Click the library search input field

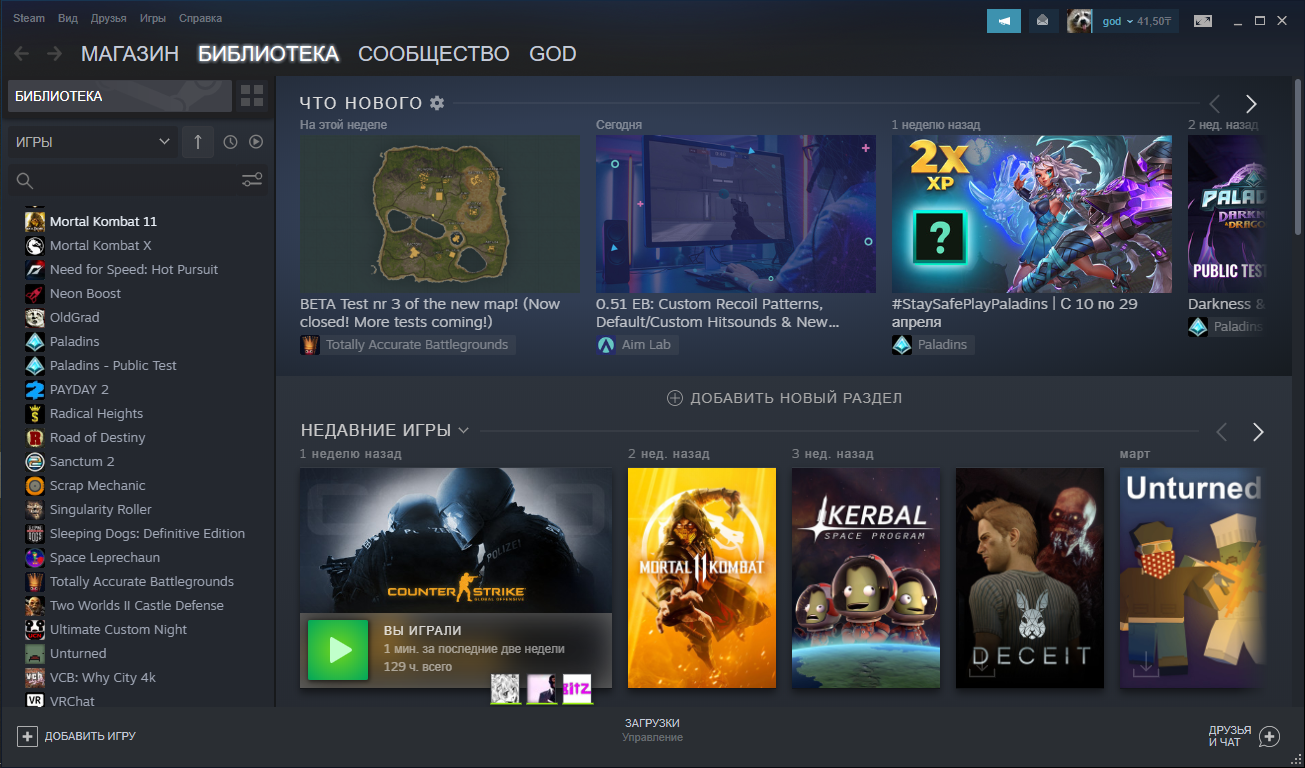pos(137,181)
